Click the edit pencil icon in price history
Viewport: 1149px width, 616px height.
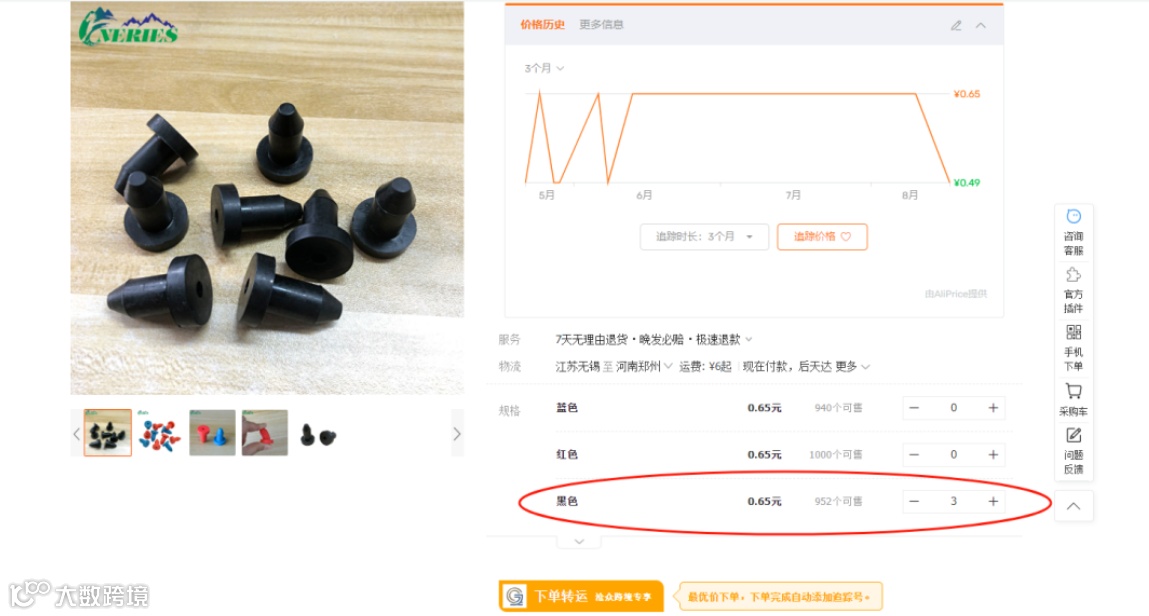(x=956, y=25)
